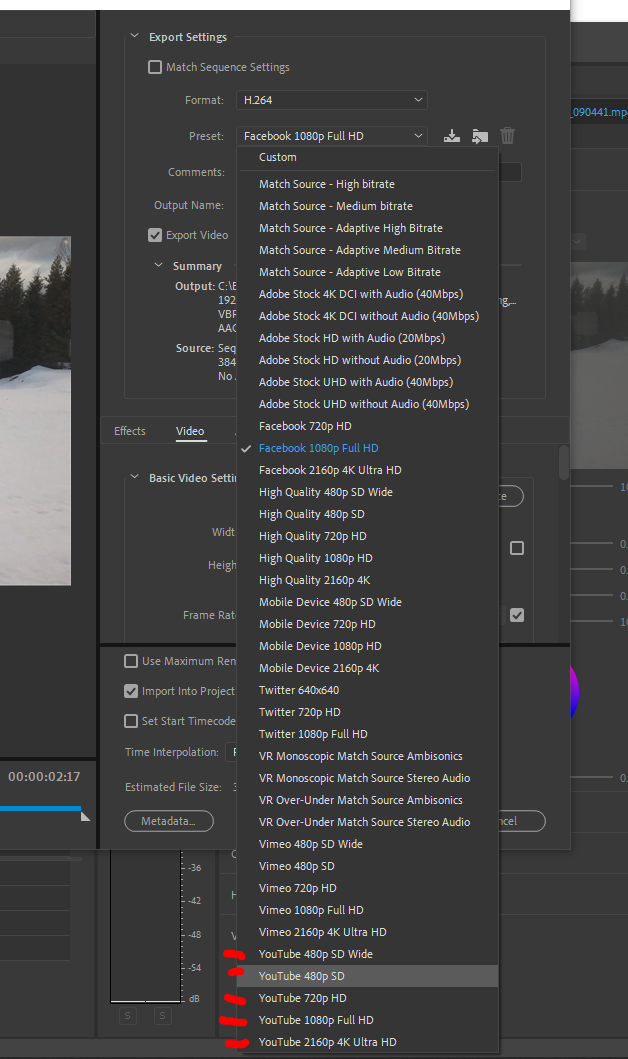
Task: Solo the left audio channel with its S button
Action: (x=127, y=1015)
